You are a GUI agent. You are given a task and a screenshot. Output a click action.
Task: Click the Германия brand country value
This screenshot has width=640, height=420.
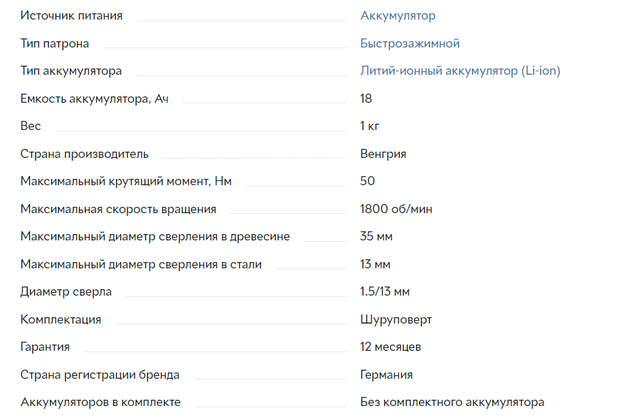click(x=386, y=375)
